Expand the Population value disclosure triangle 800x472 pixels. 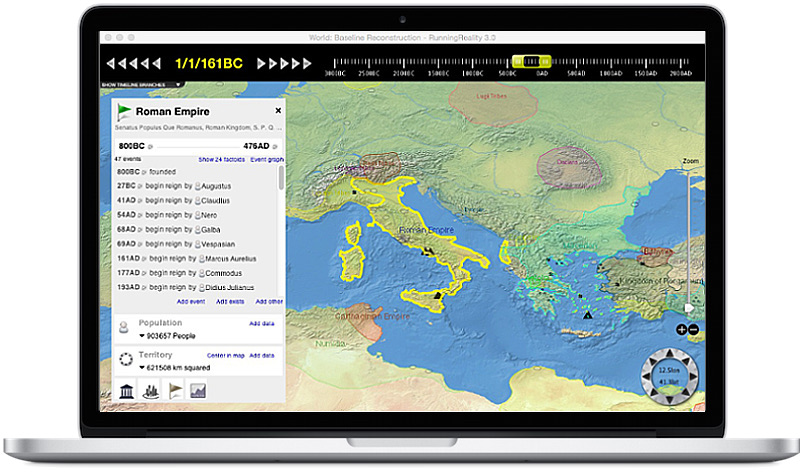pos(143,336)
